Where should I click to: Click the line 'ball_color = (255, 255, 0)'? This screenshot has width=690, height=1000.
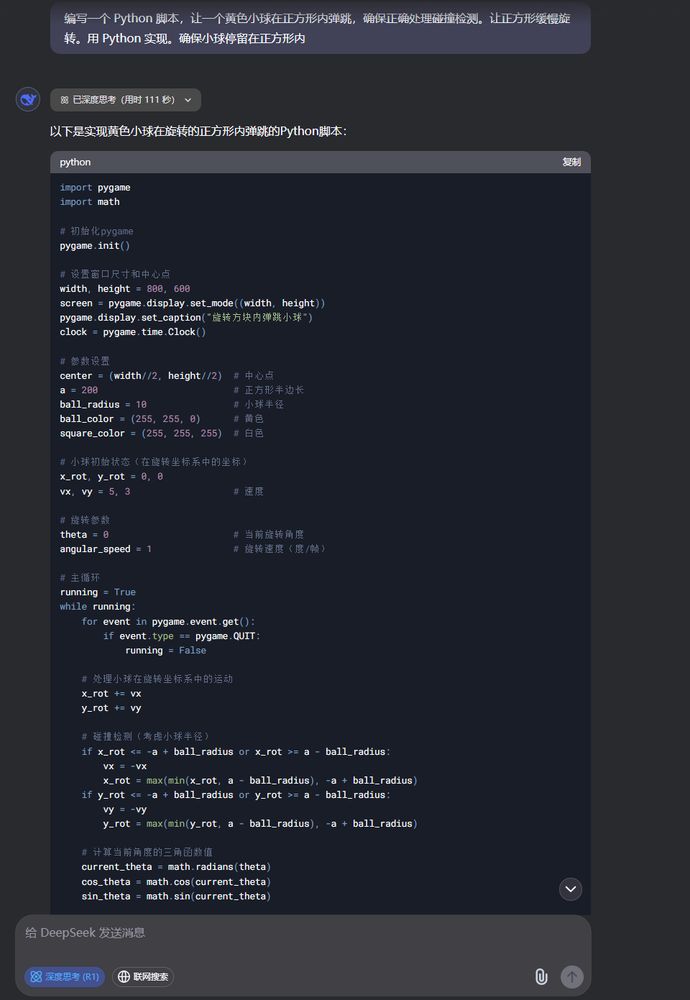(130, 419)
